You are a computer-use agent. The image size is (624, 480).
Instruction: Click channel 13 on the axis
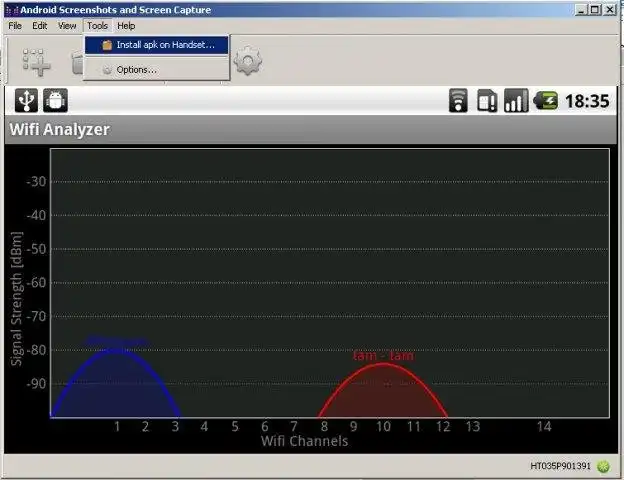click(x=473, y=427)
